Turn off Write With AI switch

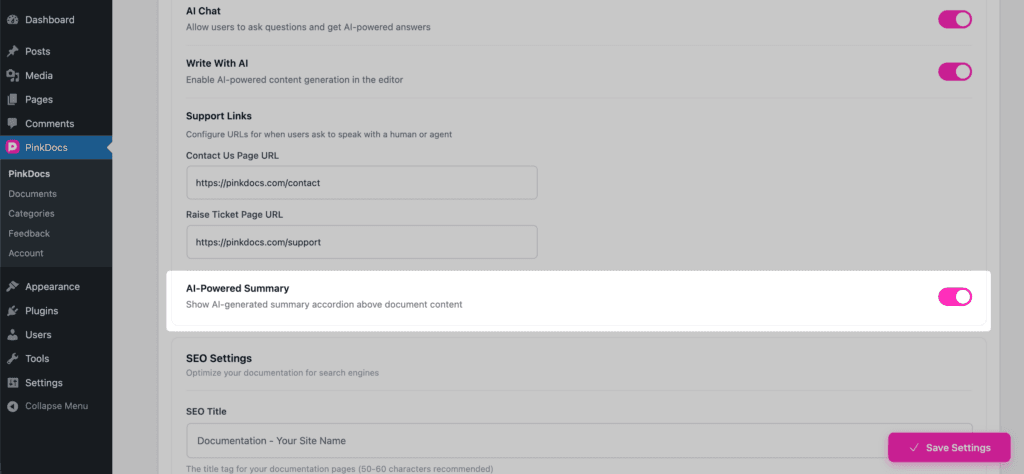955,71
